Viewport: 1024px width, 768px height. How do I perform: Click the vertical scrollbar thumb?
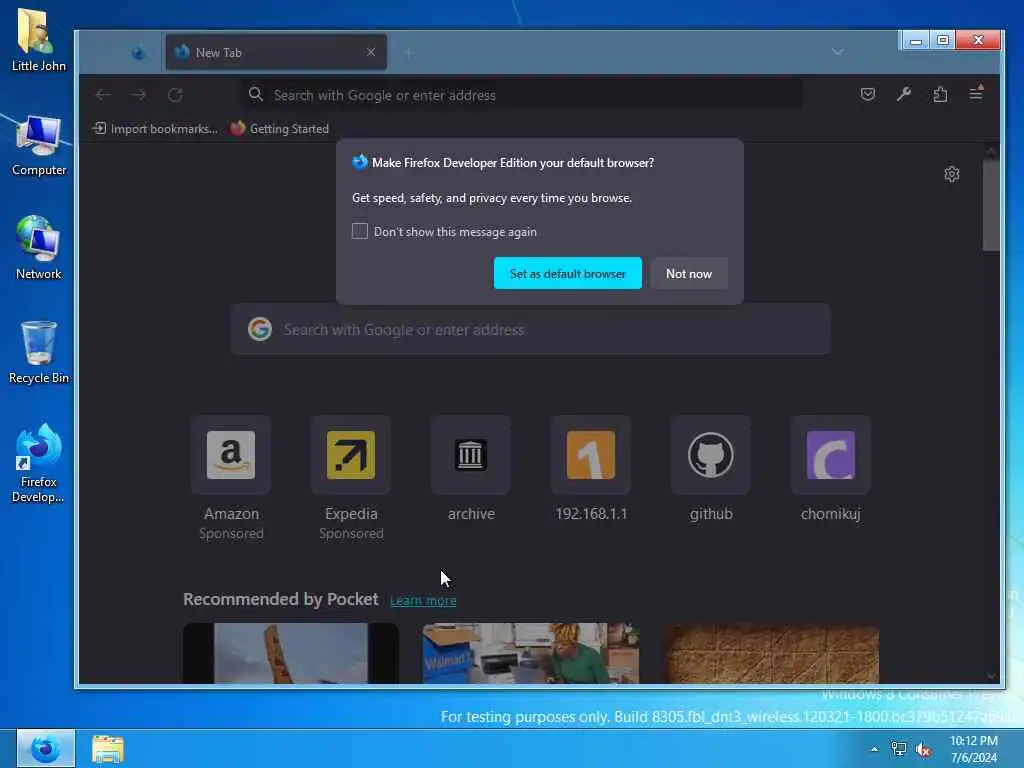[x=991, y=205]
